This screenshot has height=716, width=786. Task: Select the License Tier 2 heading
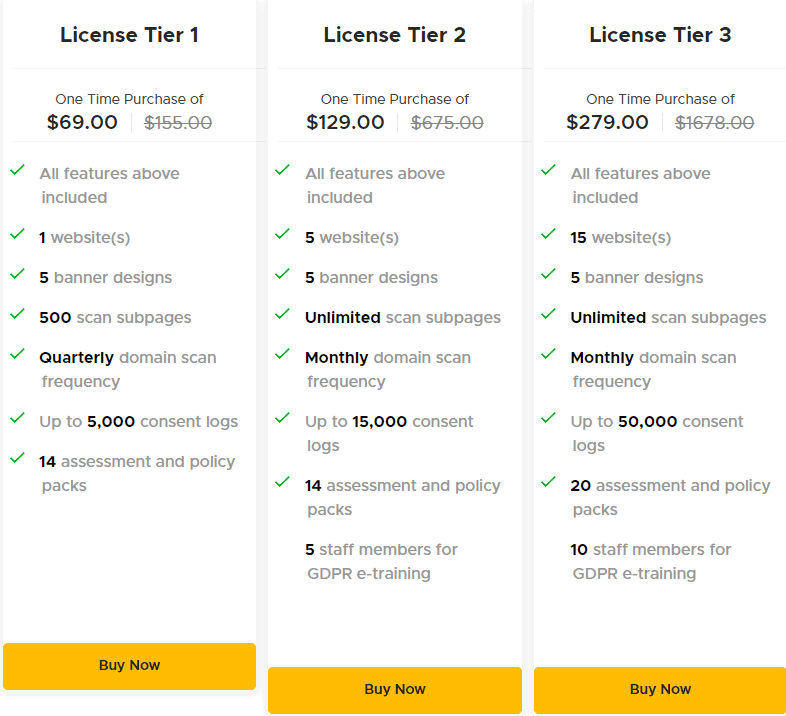coord(395,35)
